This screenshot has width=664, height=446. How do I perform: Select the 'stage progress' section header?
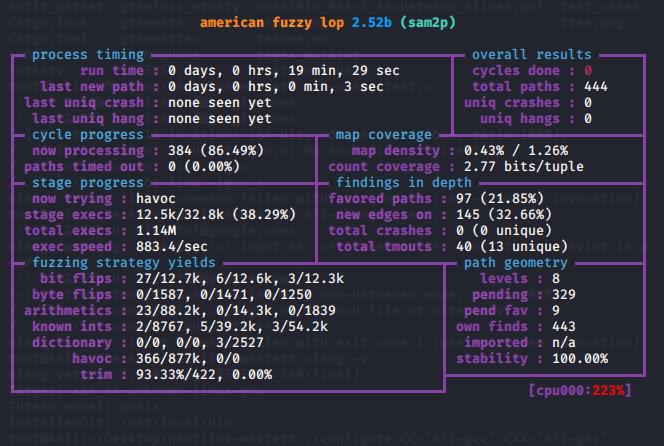pos(88,183)
